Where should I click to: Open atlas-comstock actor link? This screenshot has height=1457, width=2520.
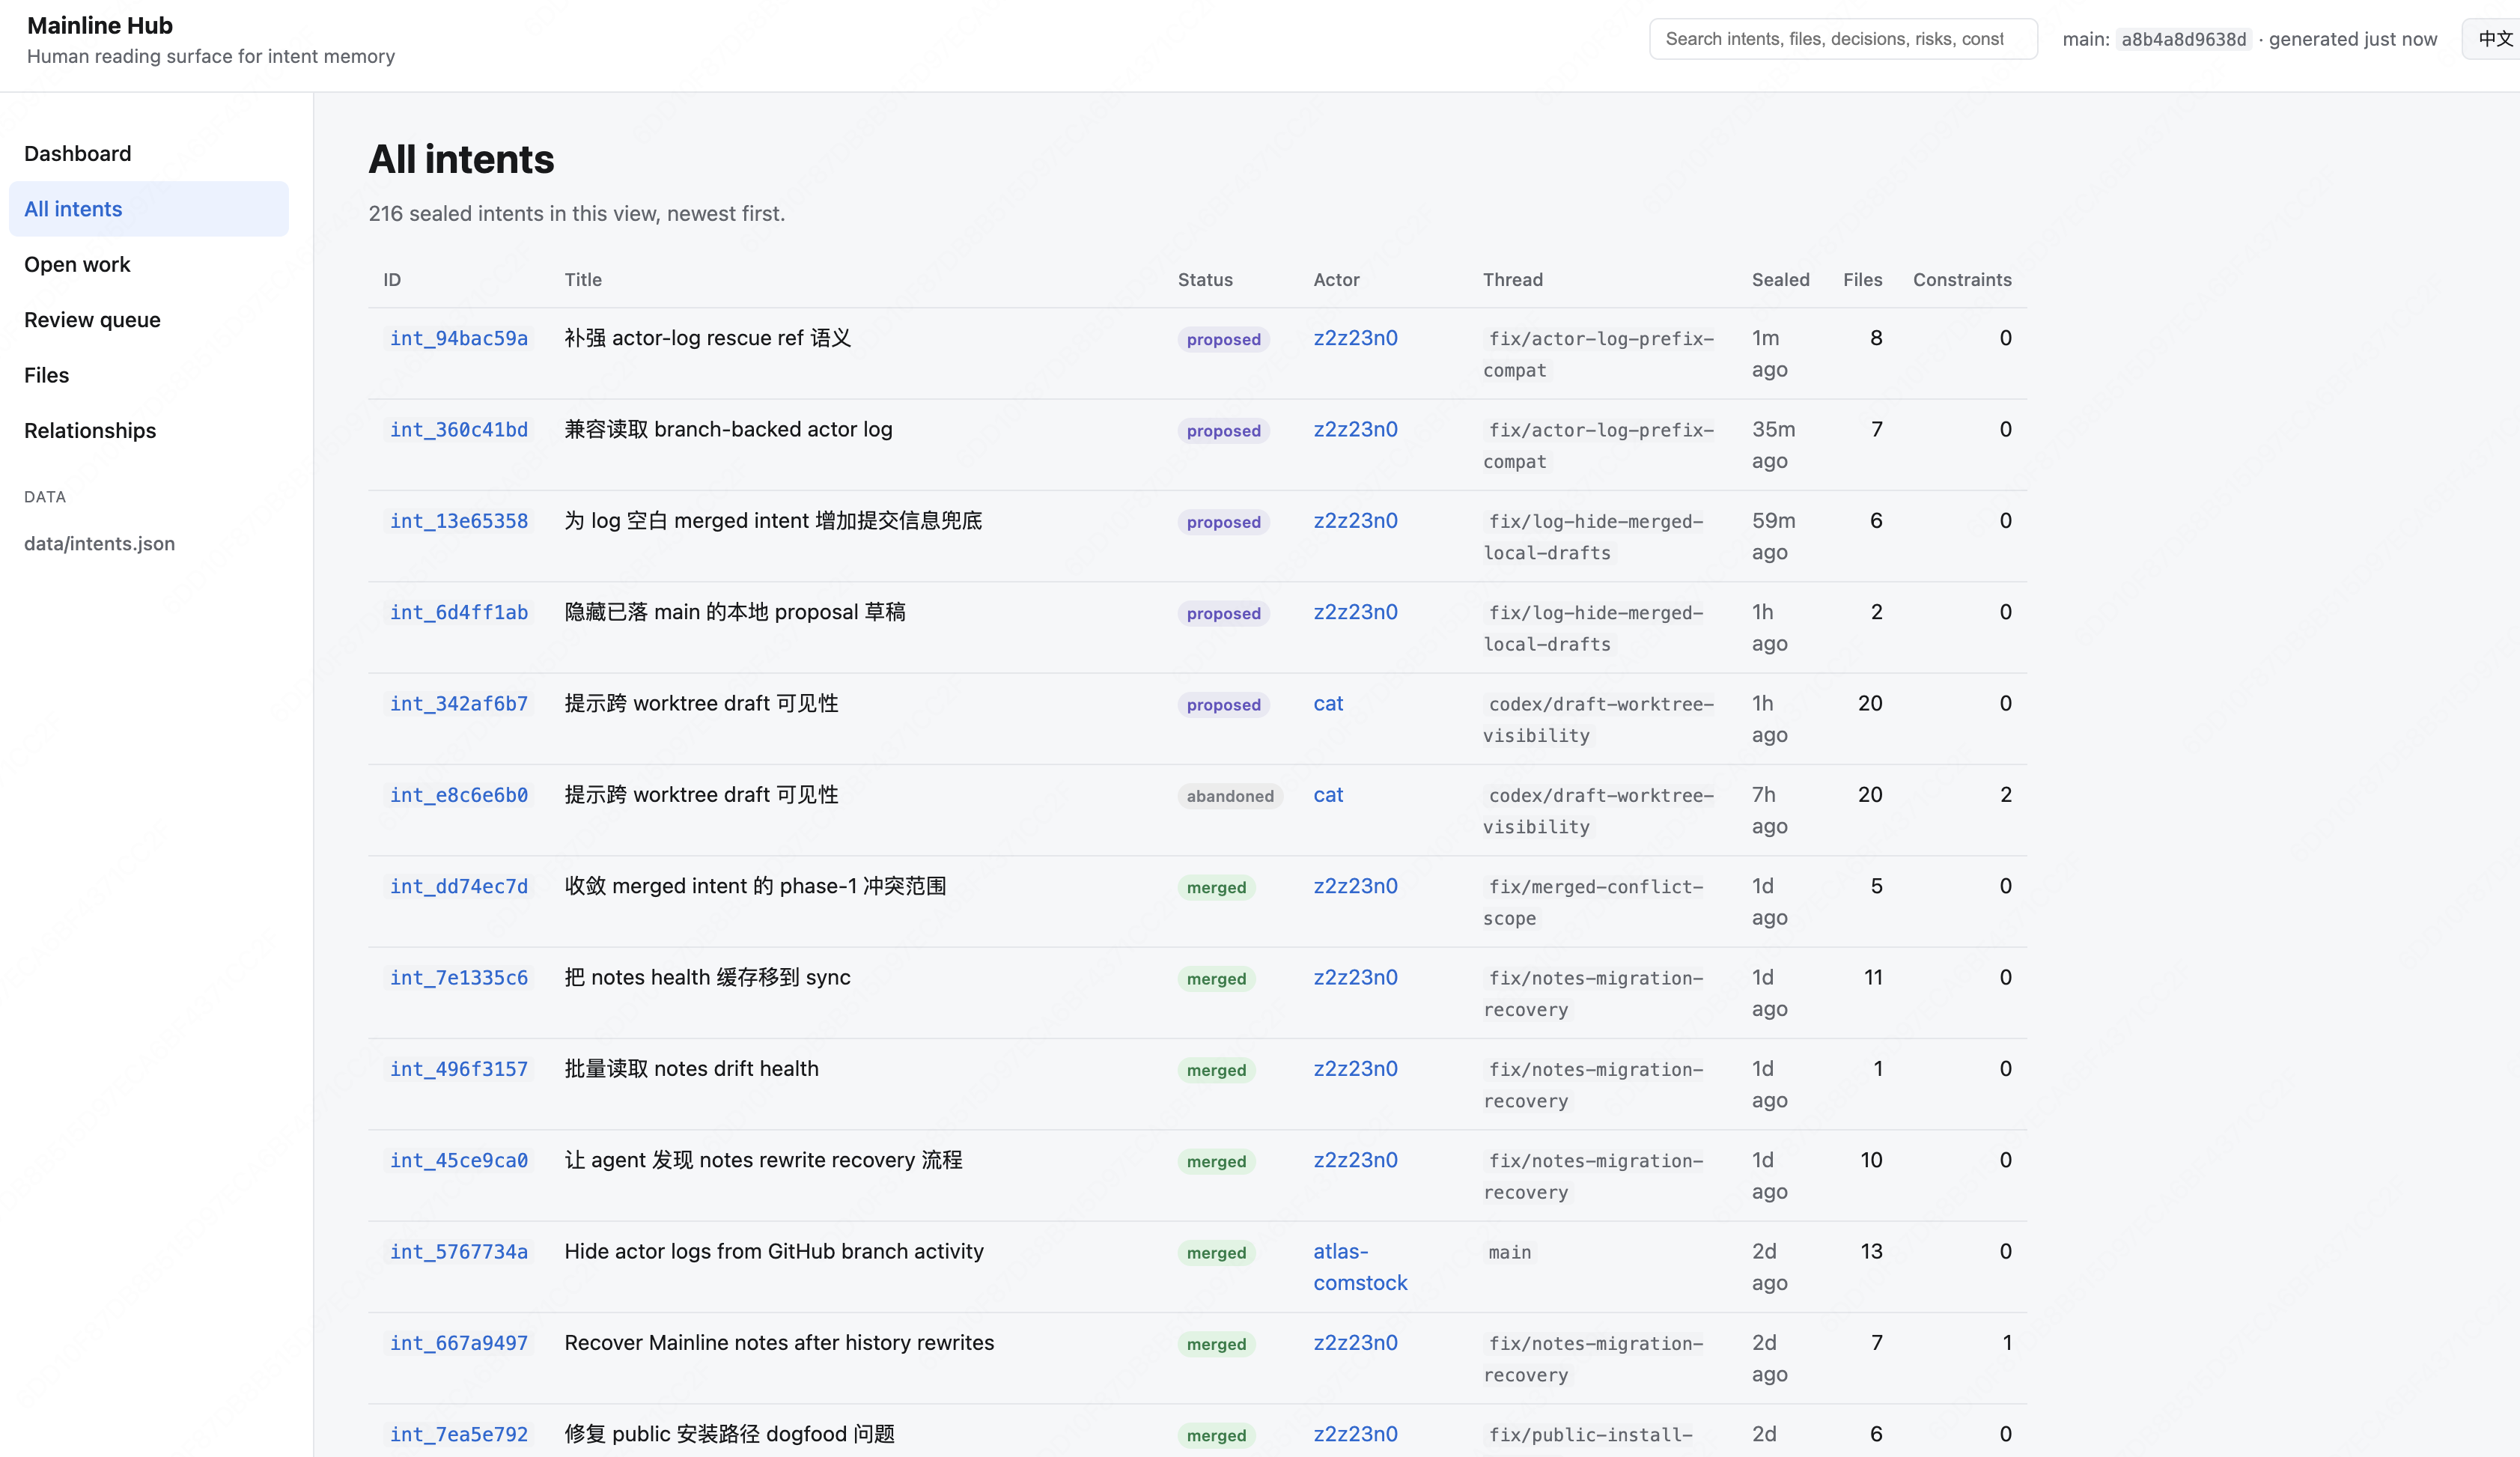1360,1267
